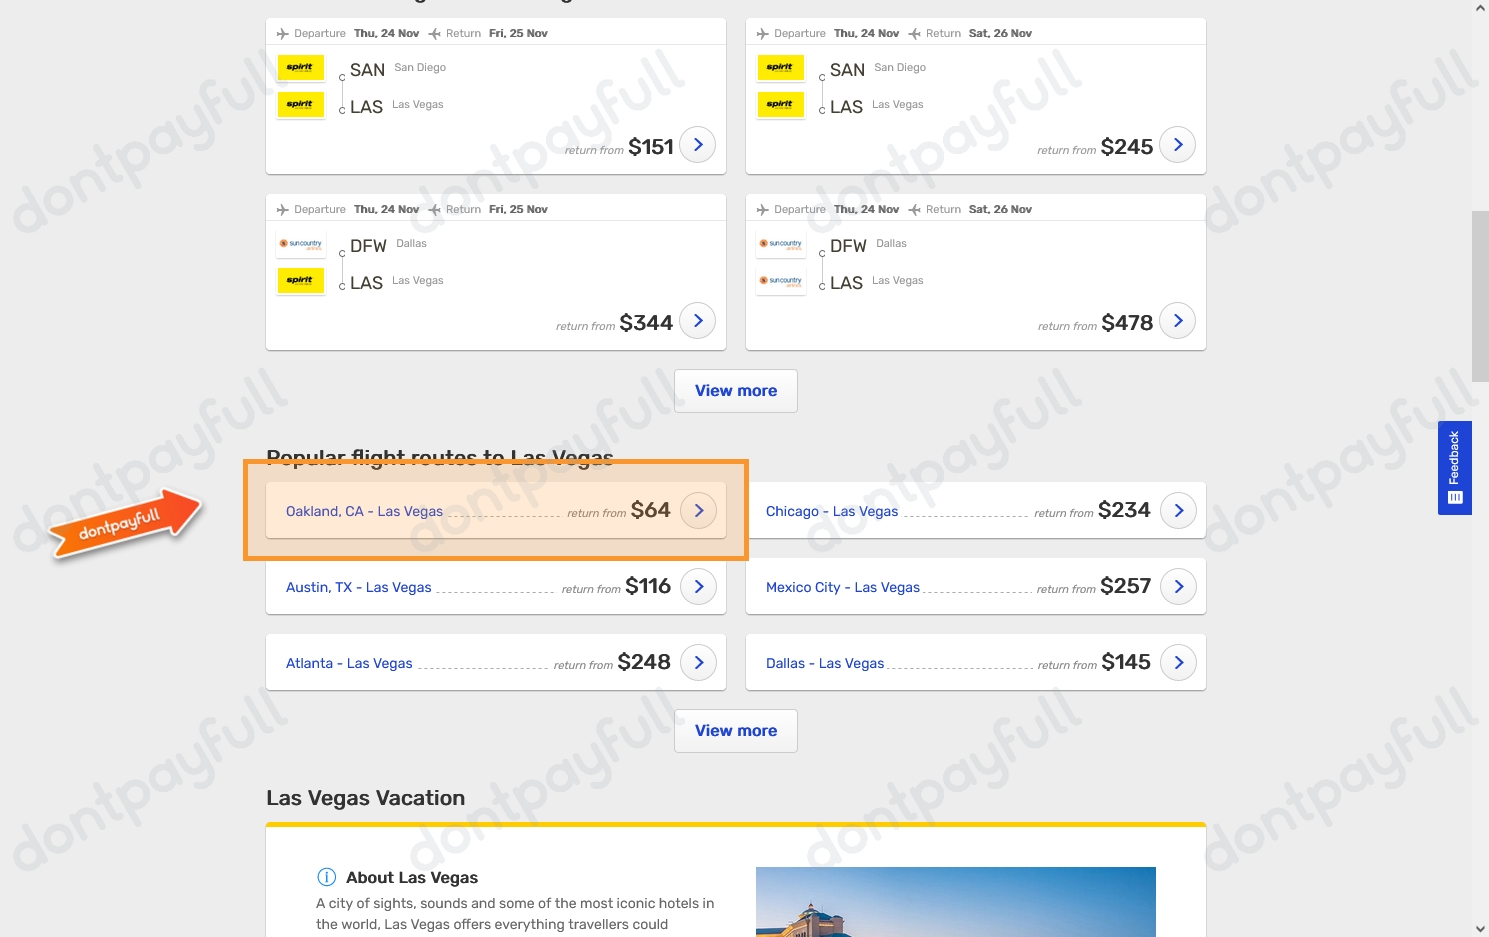Click the departure plane icon on the $151 card

click(x=283, y=33)
